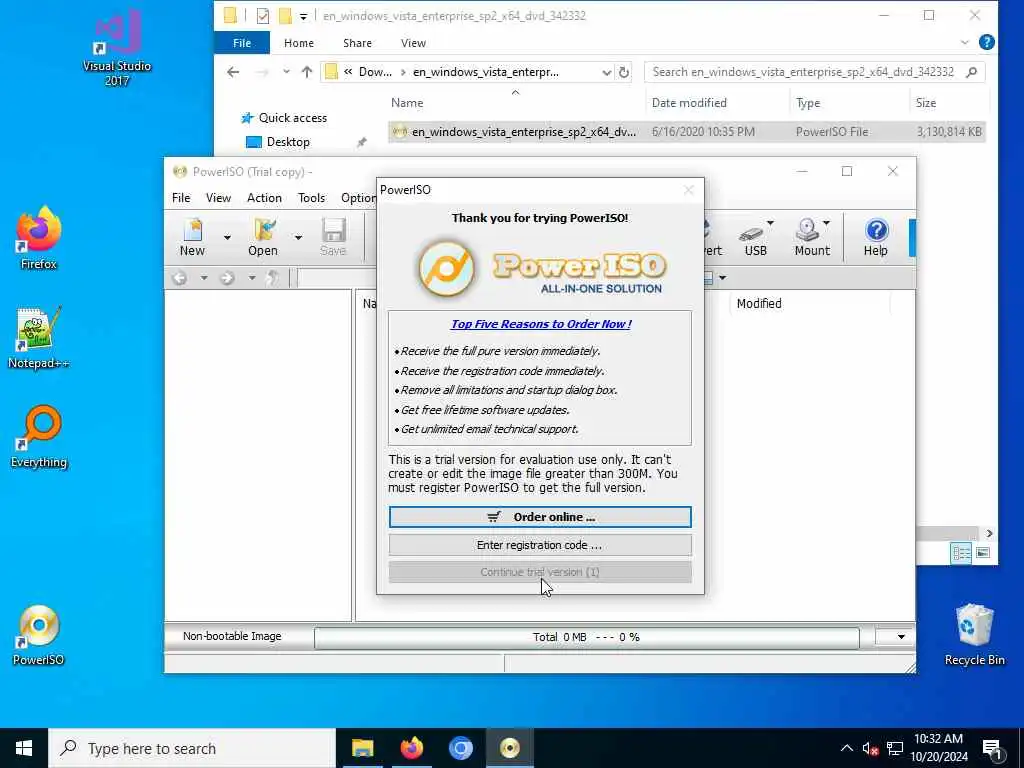This screenshot has width=1024, height=768.
Task: Click the taskbar search box
Action: click(192, 748)
